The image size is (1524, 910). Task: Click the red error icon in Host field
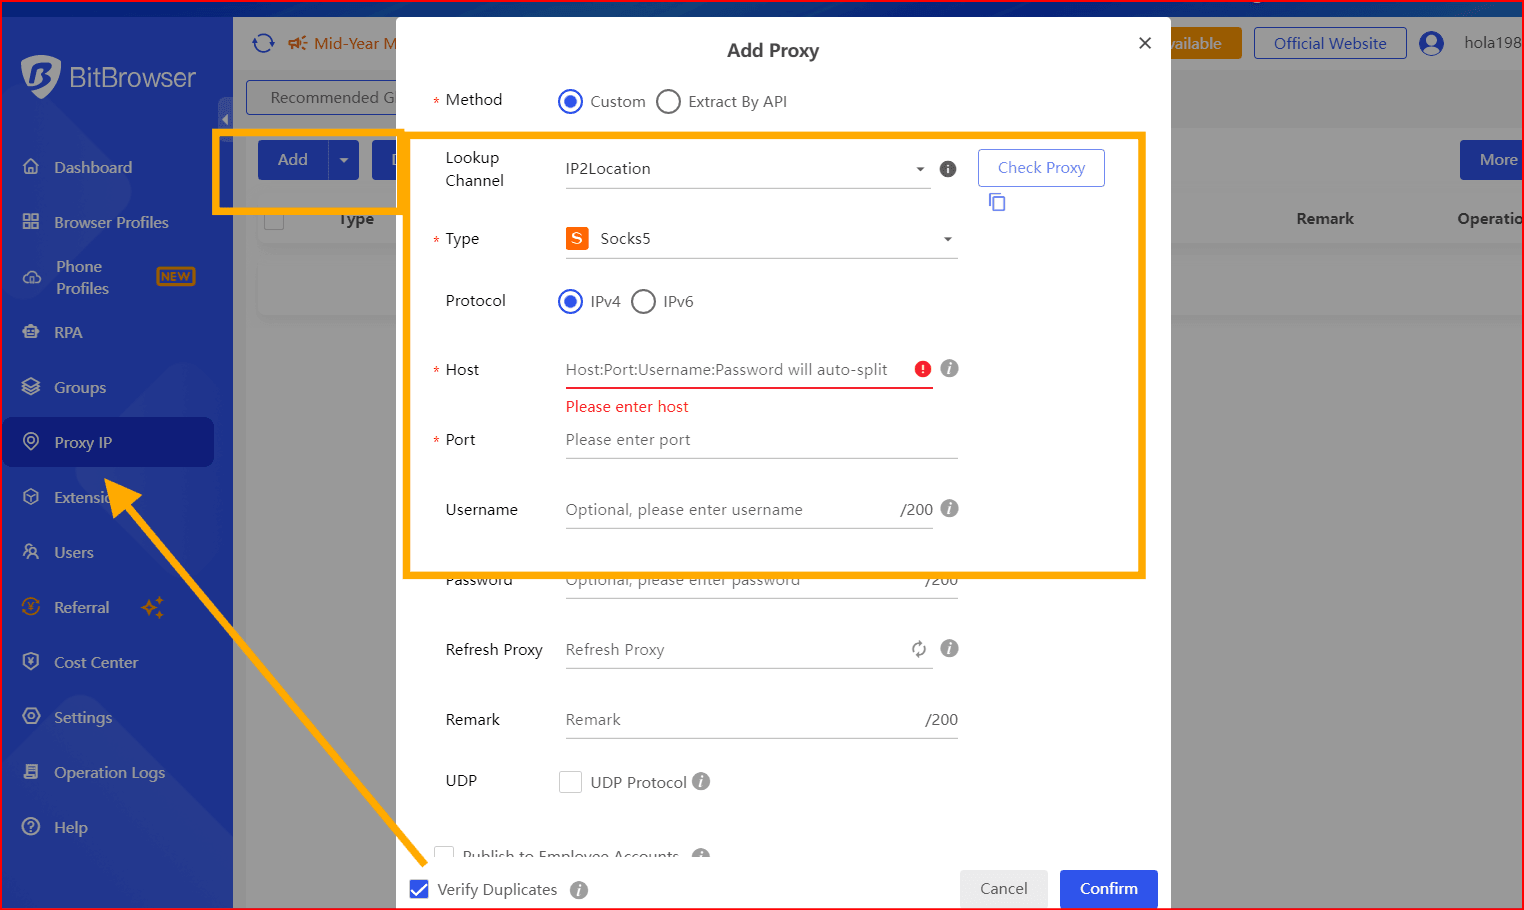pos(923,369)
